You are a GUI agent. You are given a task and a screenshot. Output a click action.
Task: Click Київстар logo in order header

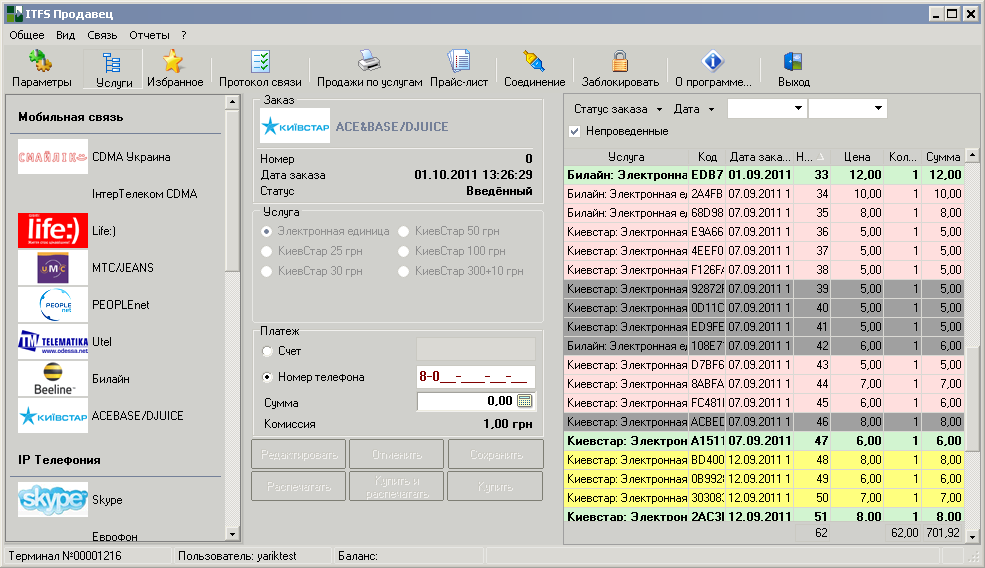[295, 126]
